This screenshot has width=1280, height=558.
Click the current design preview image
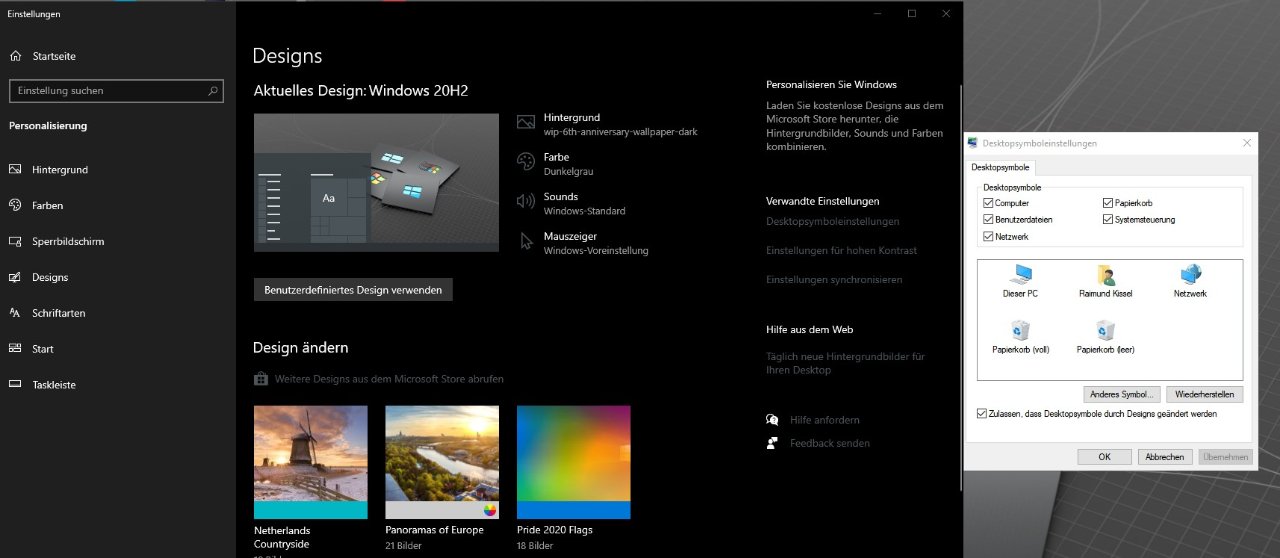pos(376,182)
